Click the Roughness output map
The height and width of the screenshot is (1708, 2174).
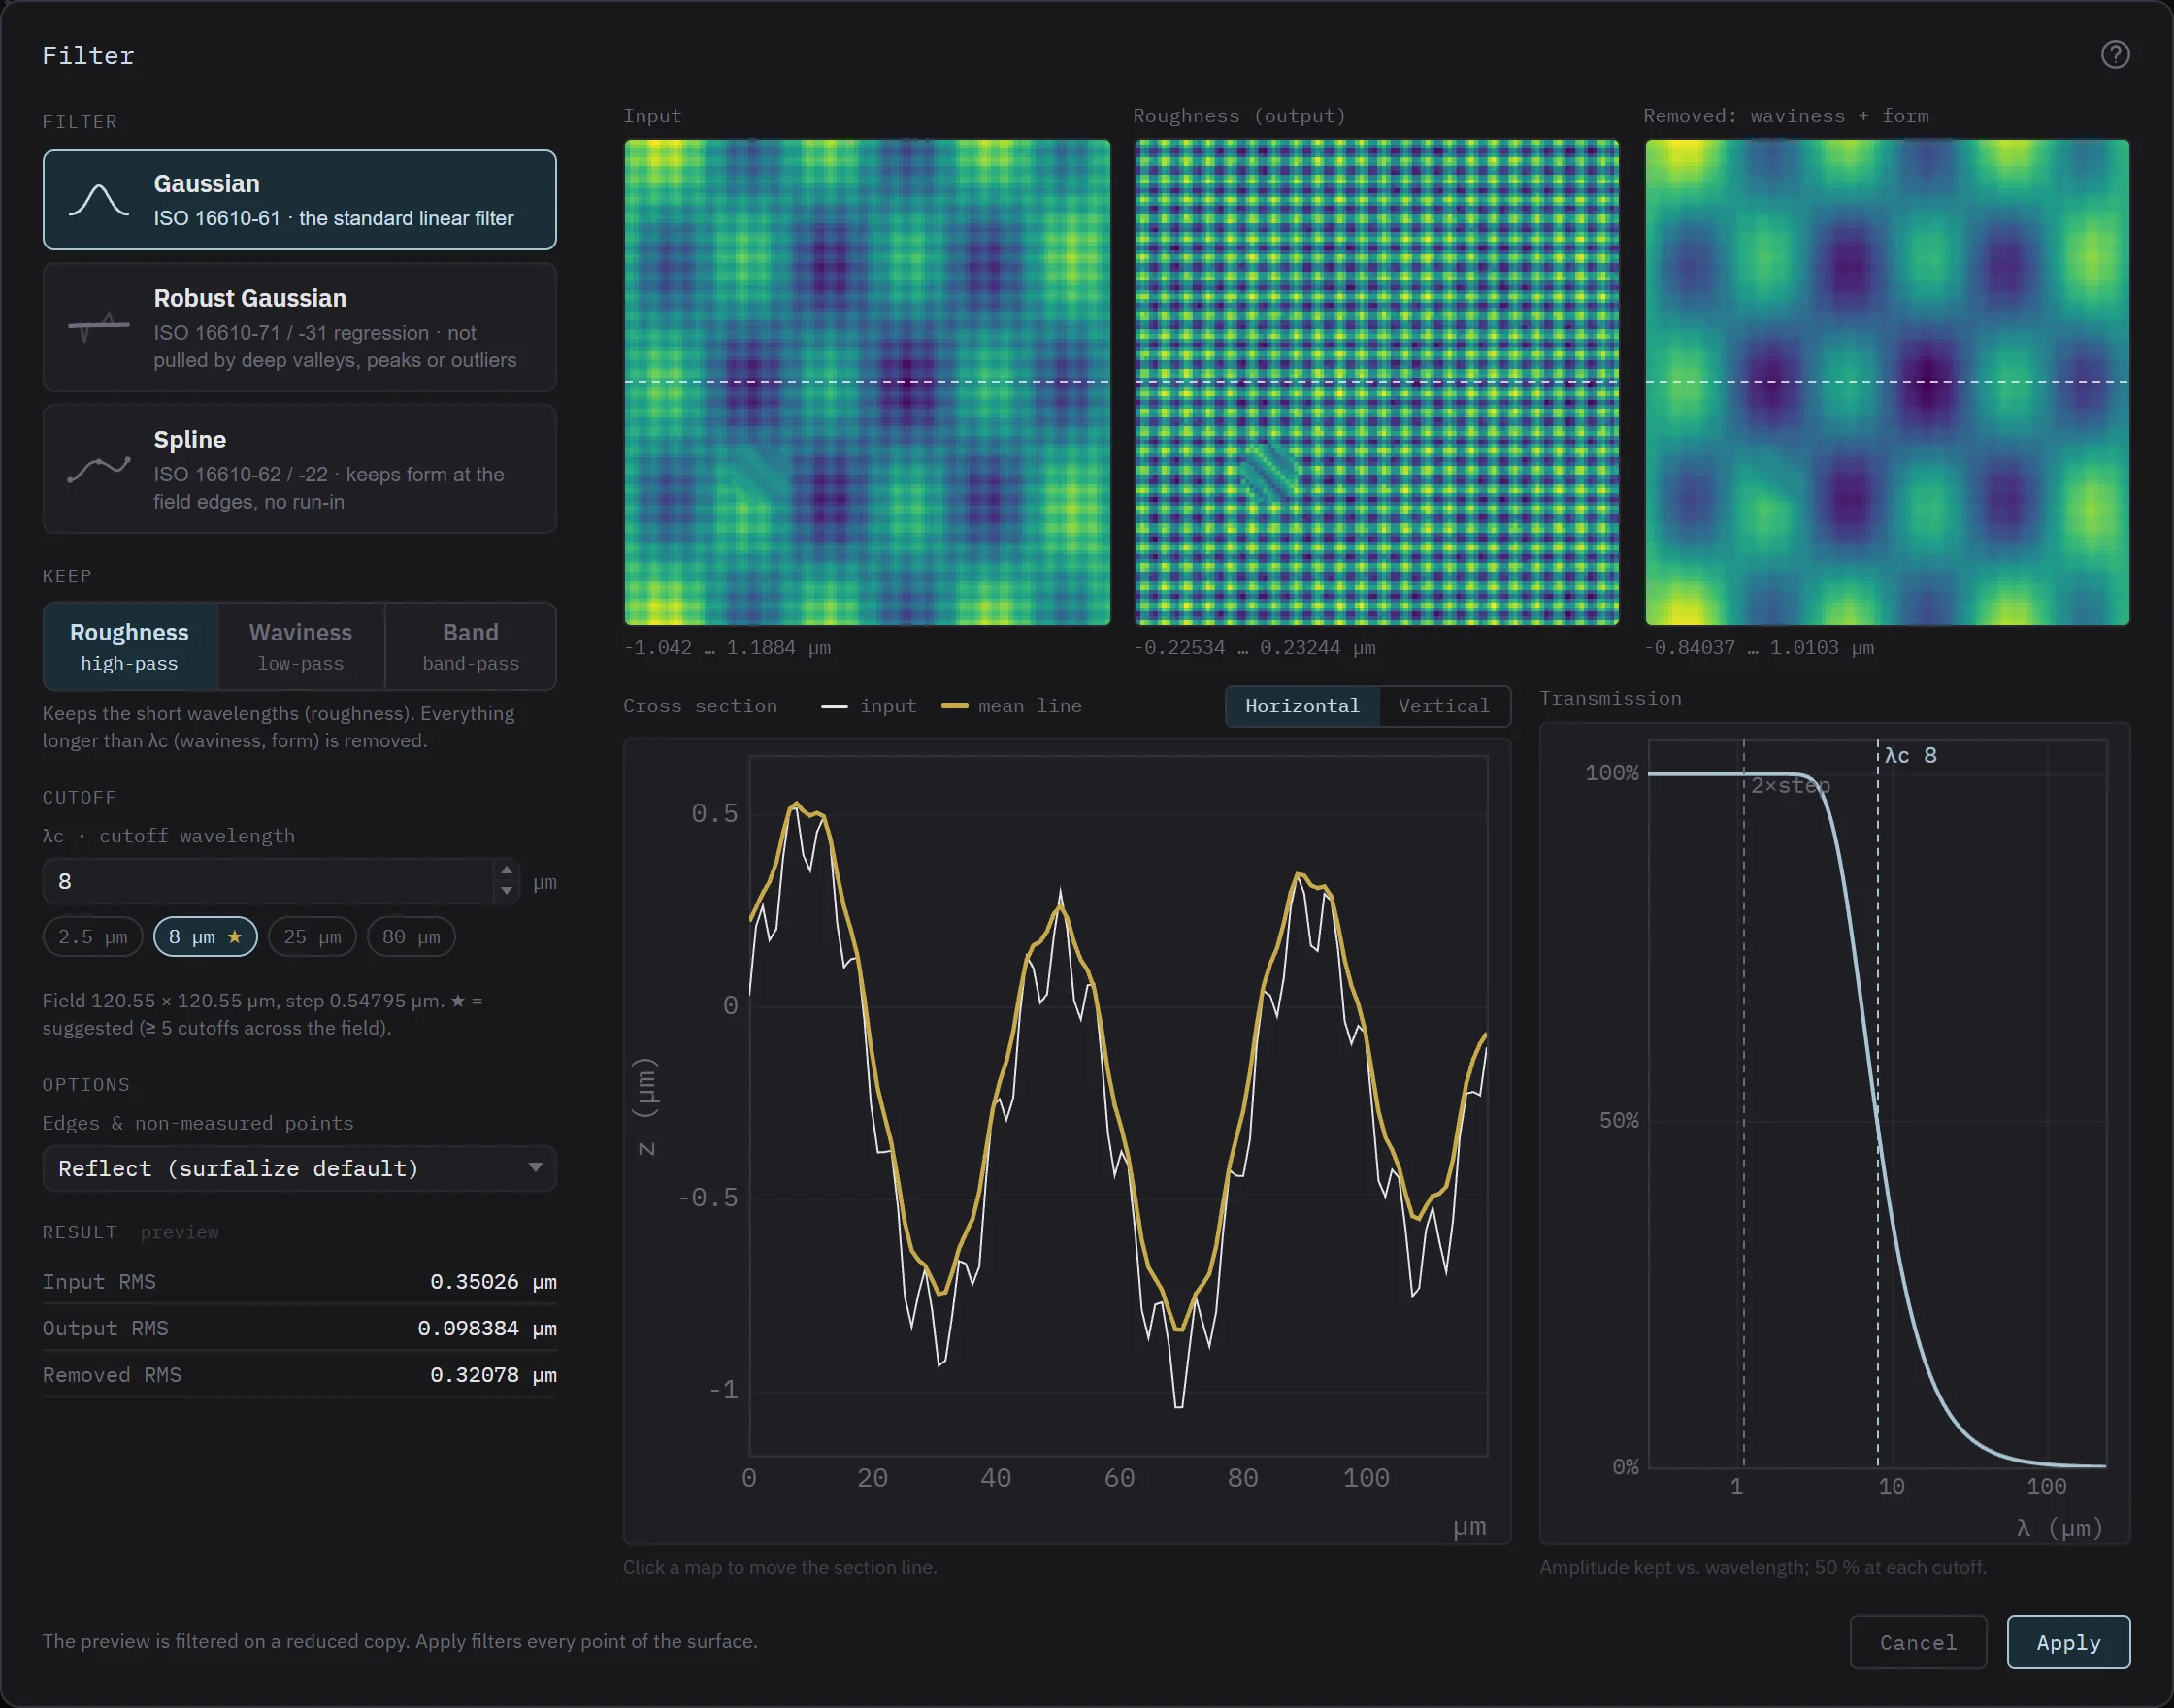(x=1377, y=382)
